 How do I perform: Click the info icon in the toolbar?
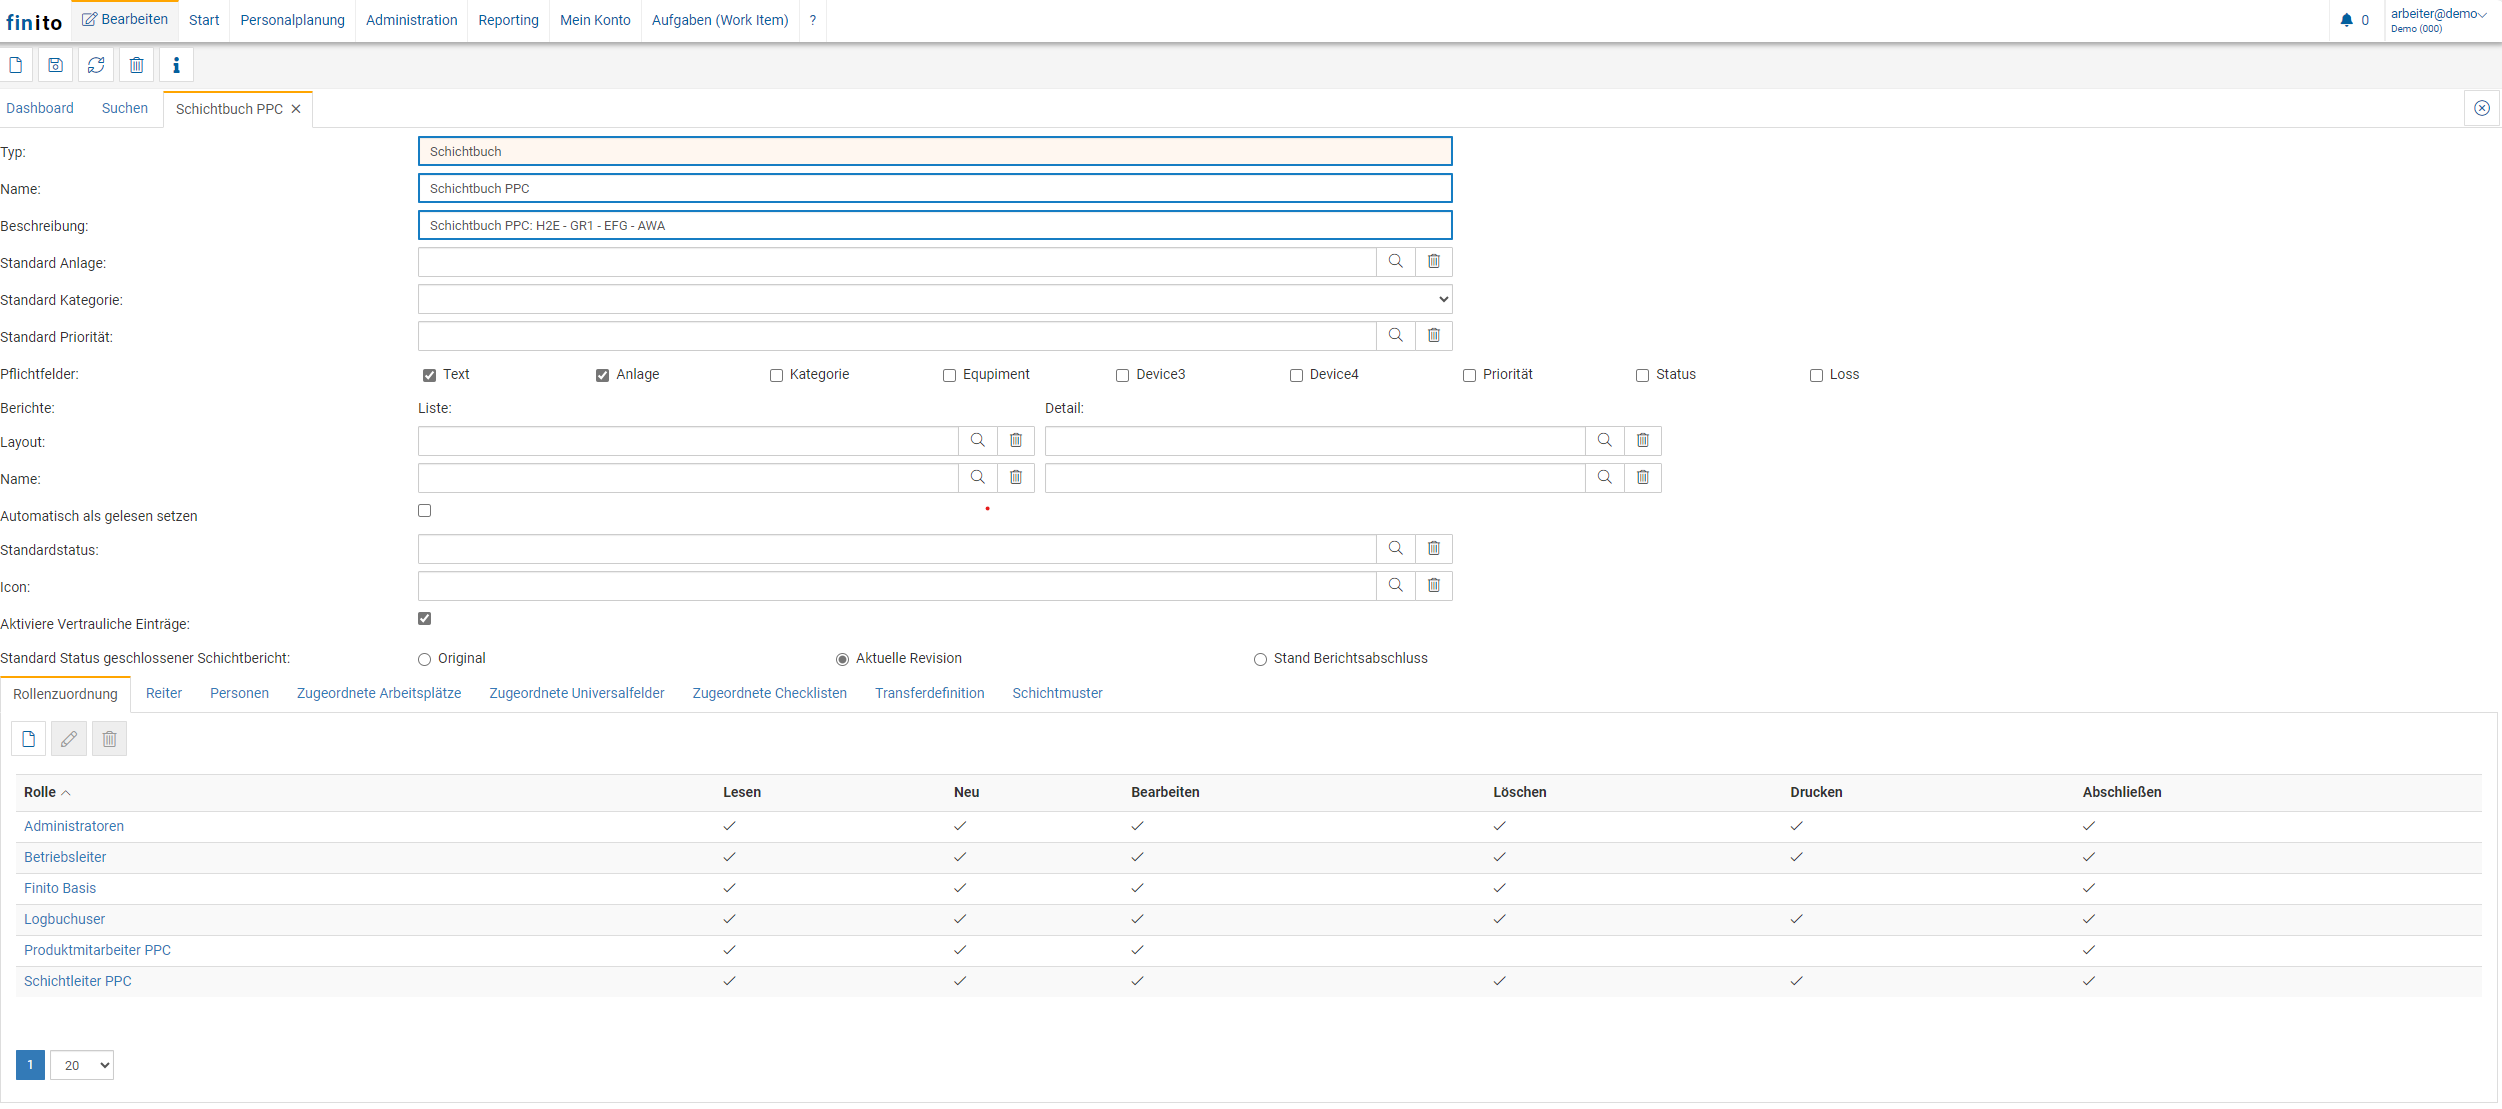(x=176, y=65)
